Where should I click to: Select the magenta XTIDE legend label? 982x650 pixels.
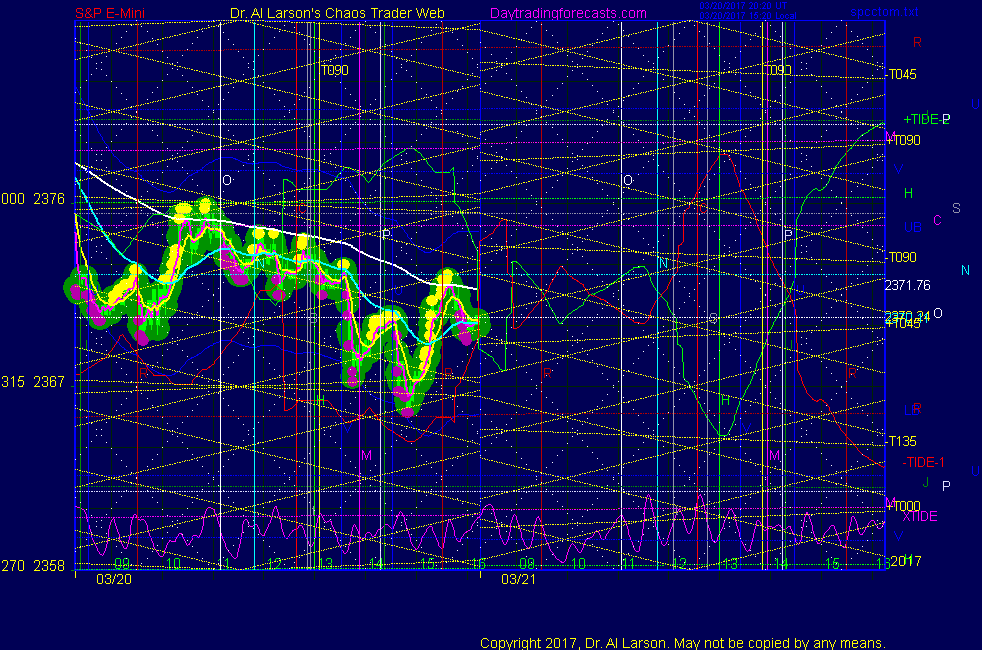pos(919,517)
